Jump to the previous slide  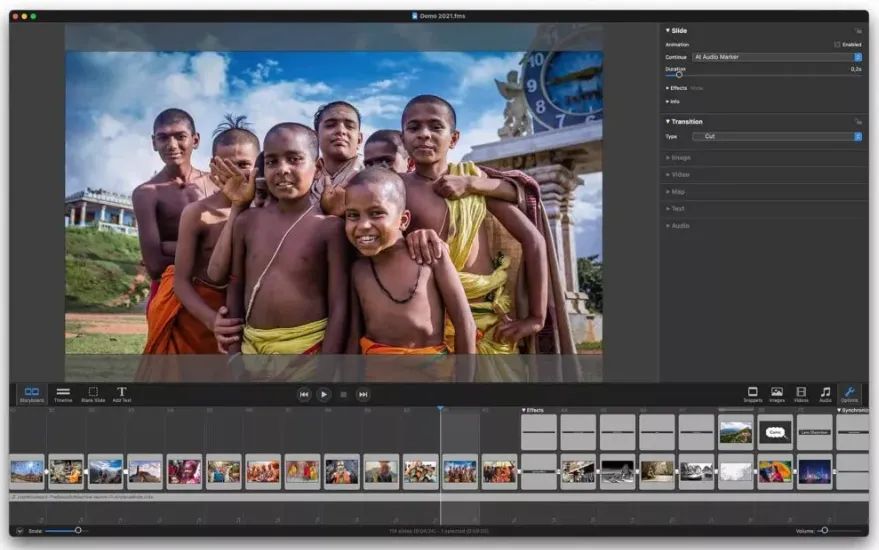point(304,395)
